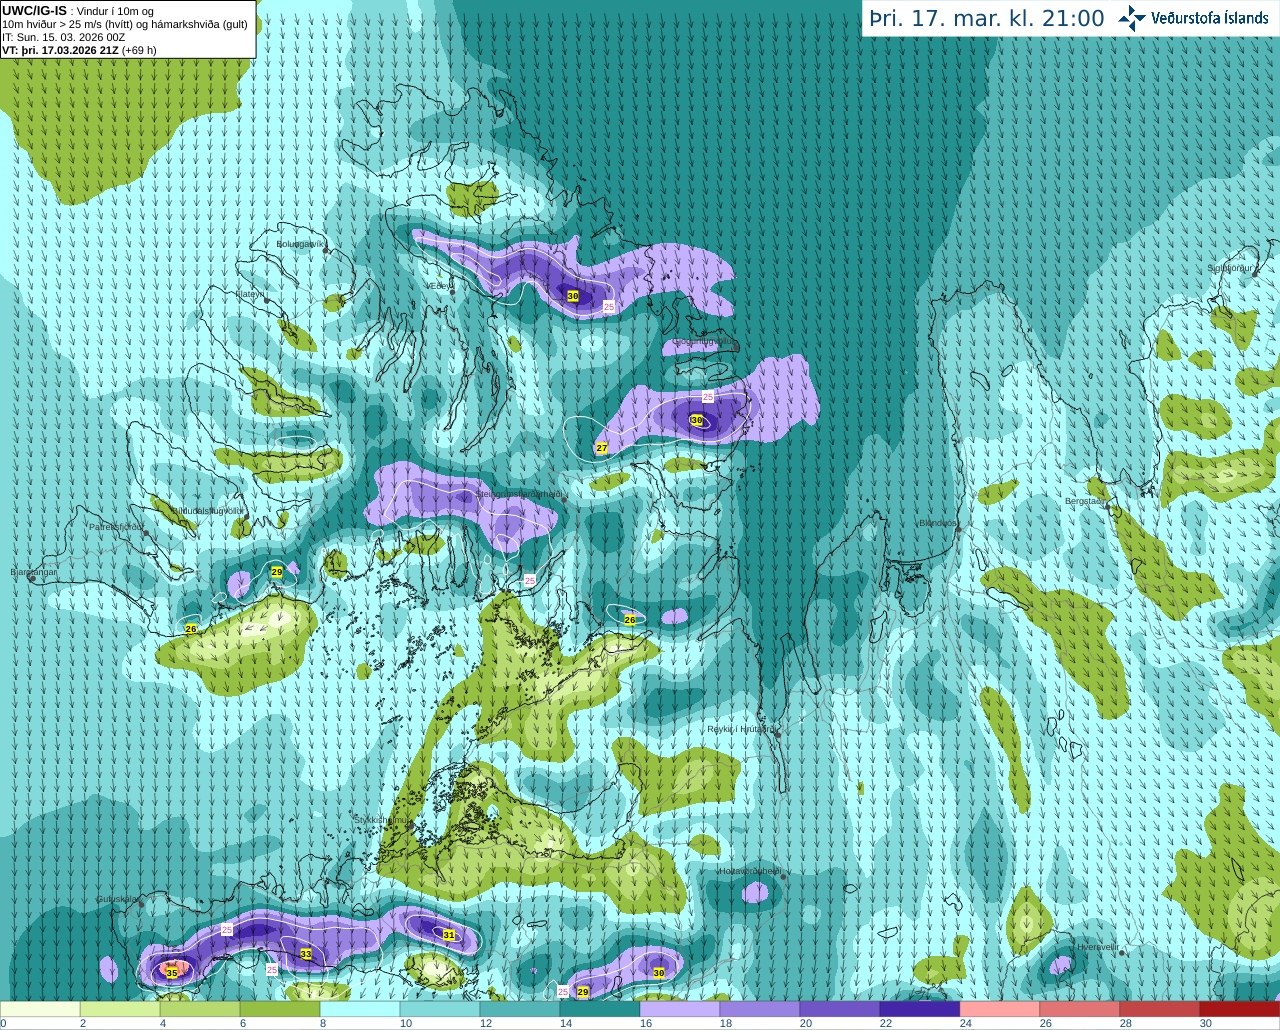1280x1030 pixels.
Task: Click the Holtavörðuheiði station label
Action: tap(750, 871)
